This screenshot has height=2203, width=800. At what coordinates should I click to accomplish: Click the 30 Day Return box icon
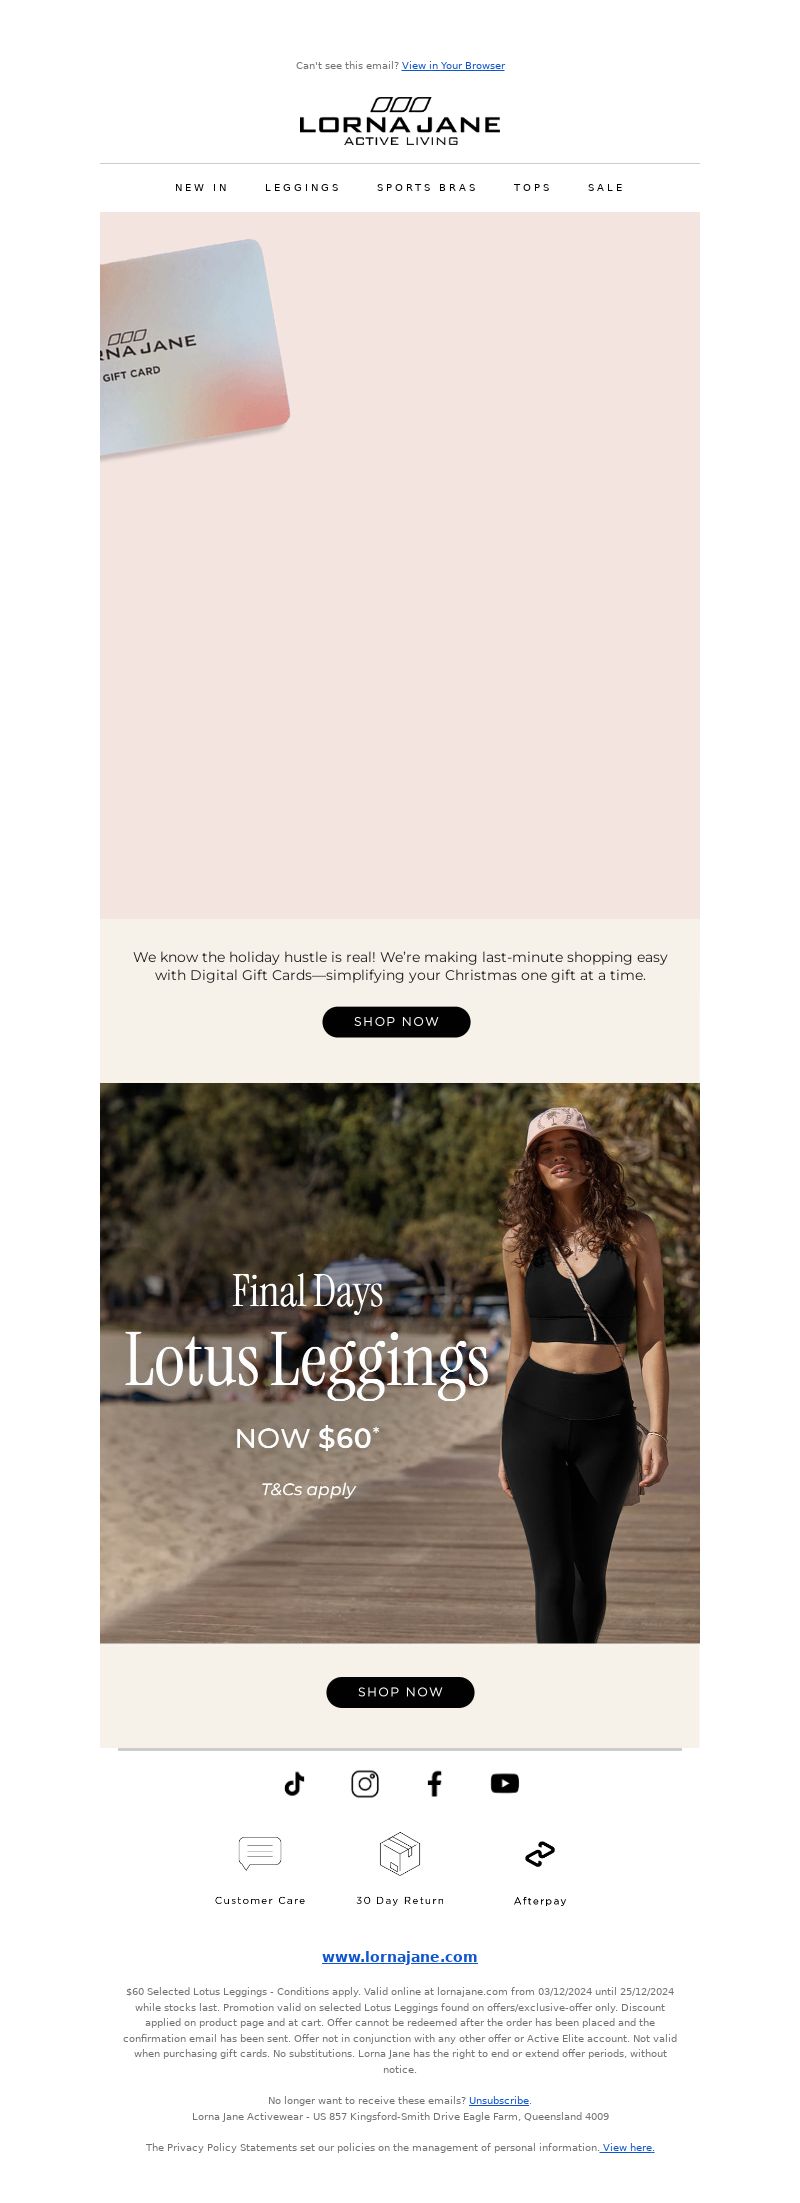pyautogui.click(x=400, y=1853)
